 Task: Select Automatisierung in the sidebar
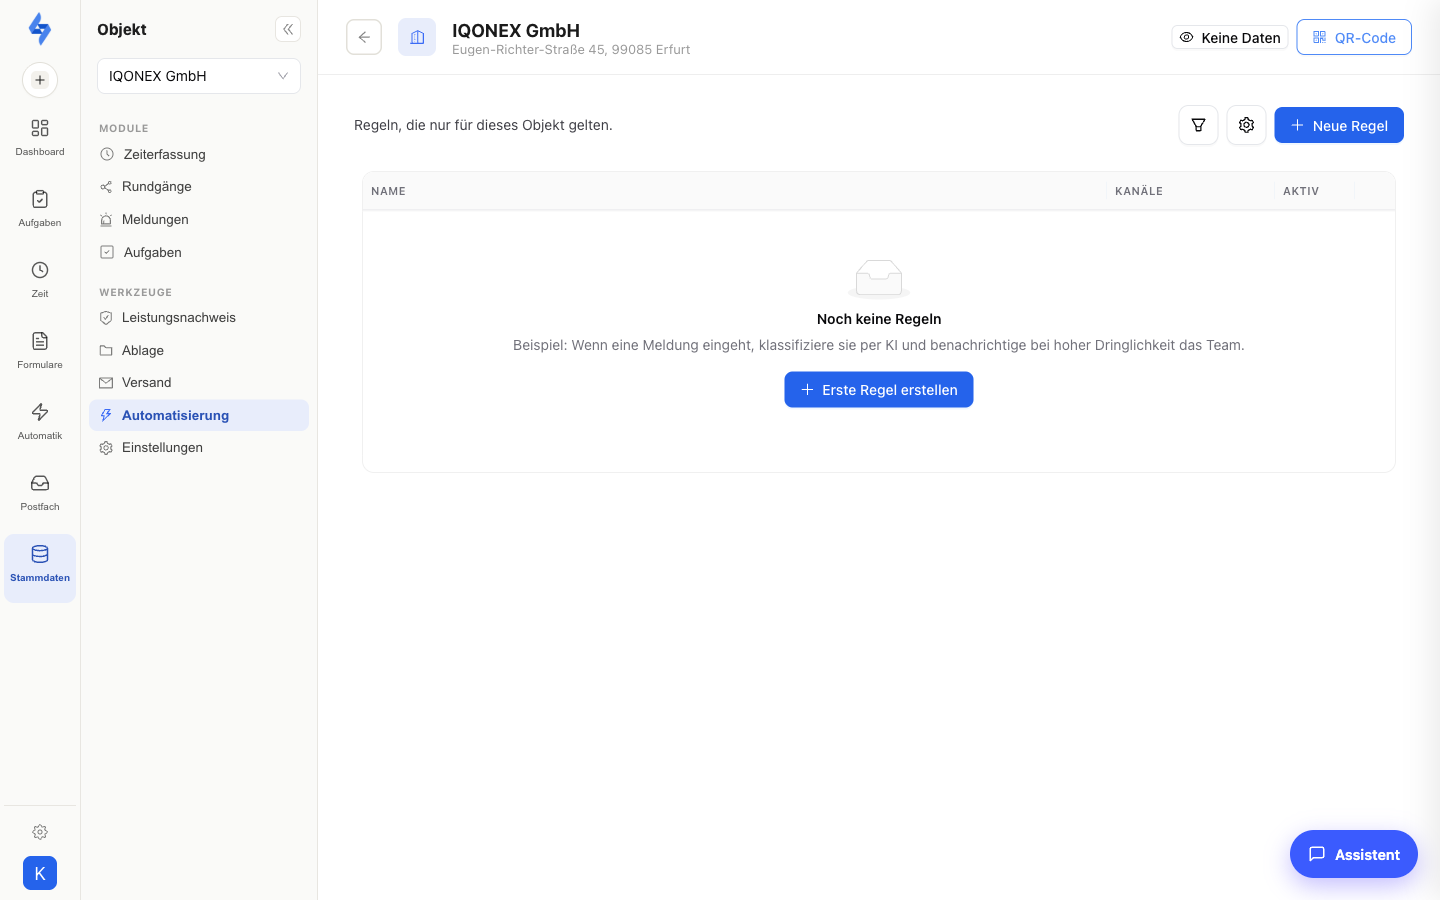point(199,415)
